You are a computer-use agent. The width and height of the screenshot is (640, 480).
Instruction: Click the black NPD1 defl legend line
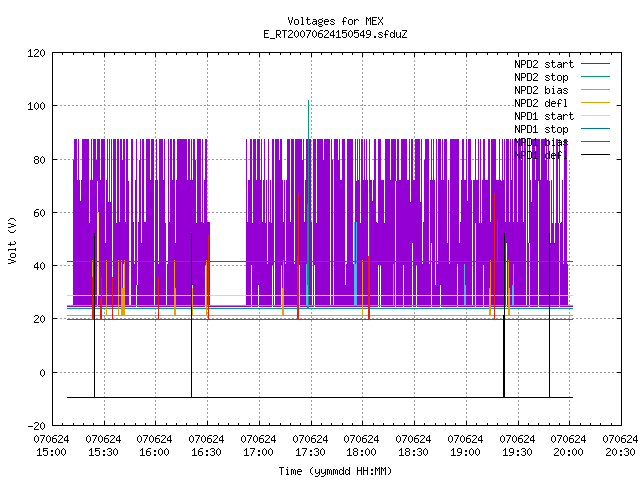595,155
